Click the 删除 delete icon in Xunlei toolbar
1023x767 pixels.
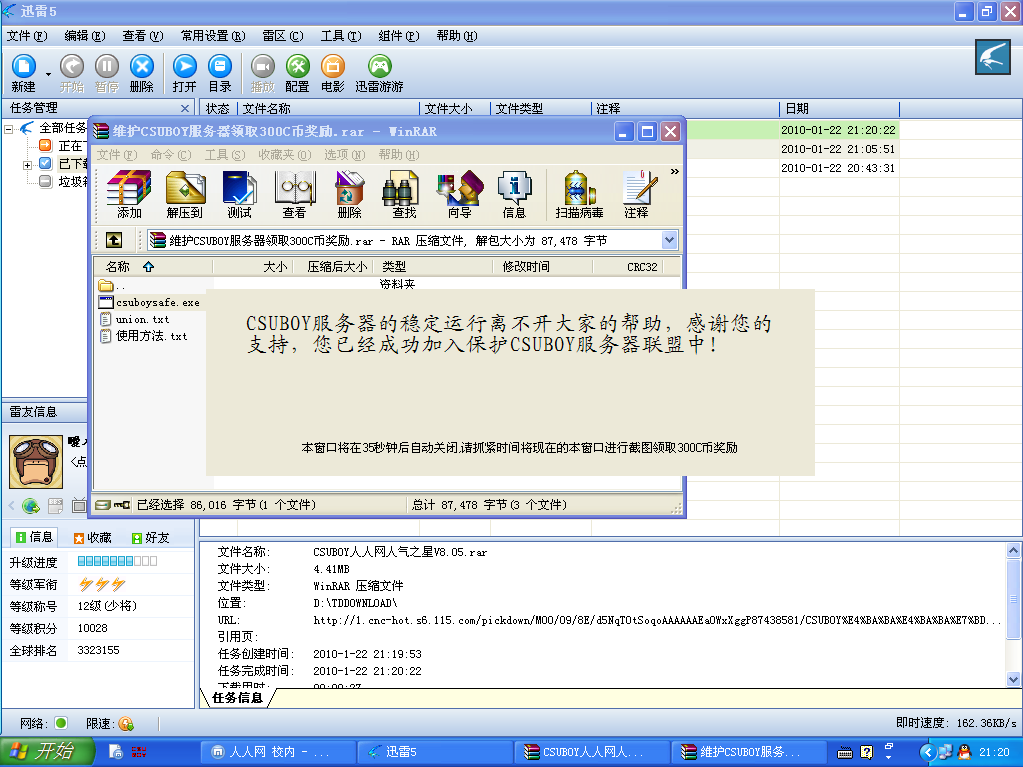click(142, 73)
